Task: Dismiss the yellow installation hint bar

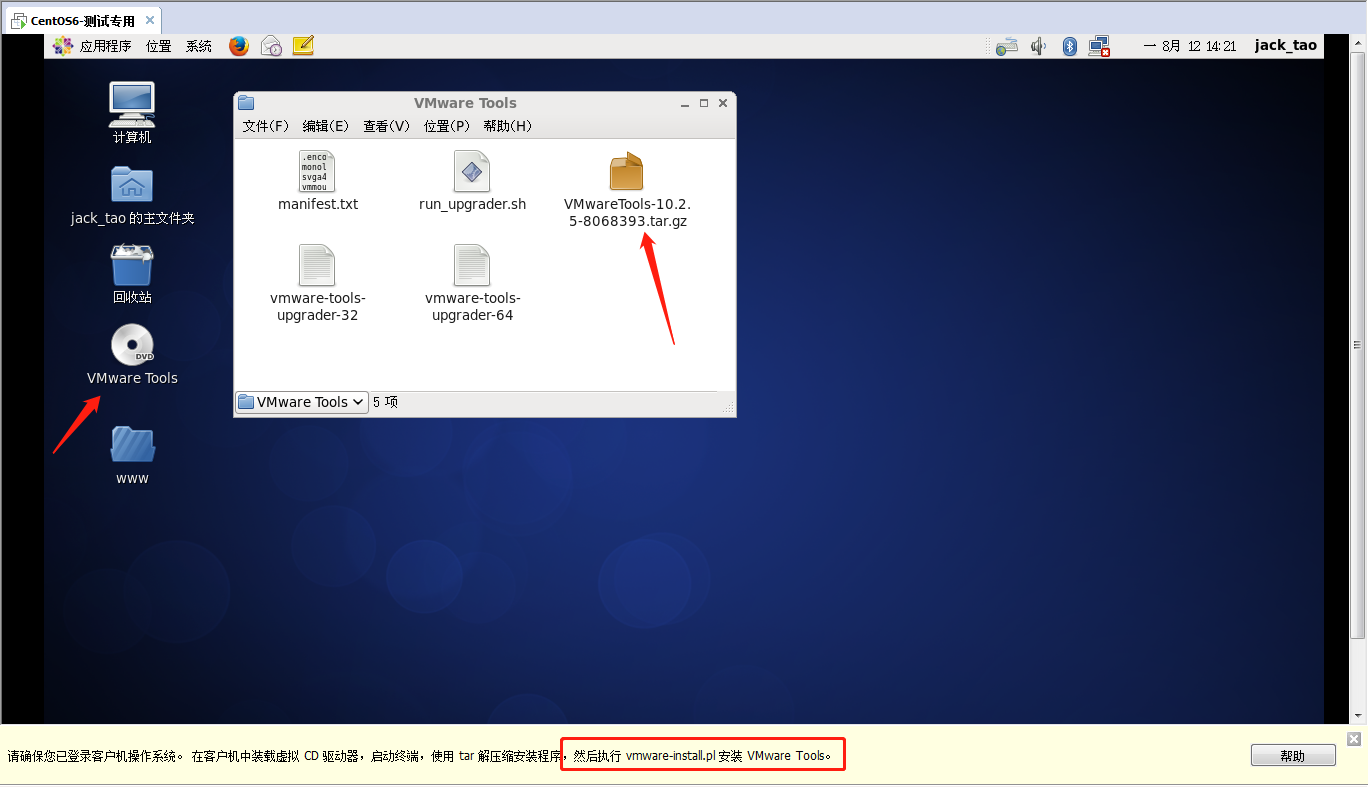Action: [1354, 739]
